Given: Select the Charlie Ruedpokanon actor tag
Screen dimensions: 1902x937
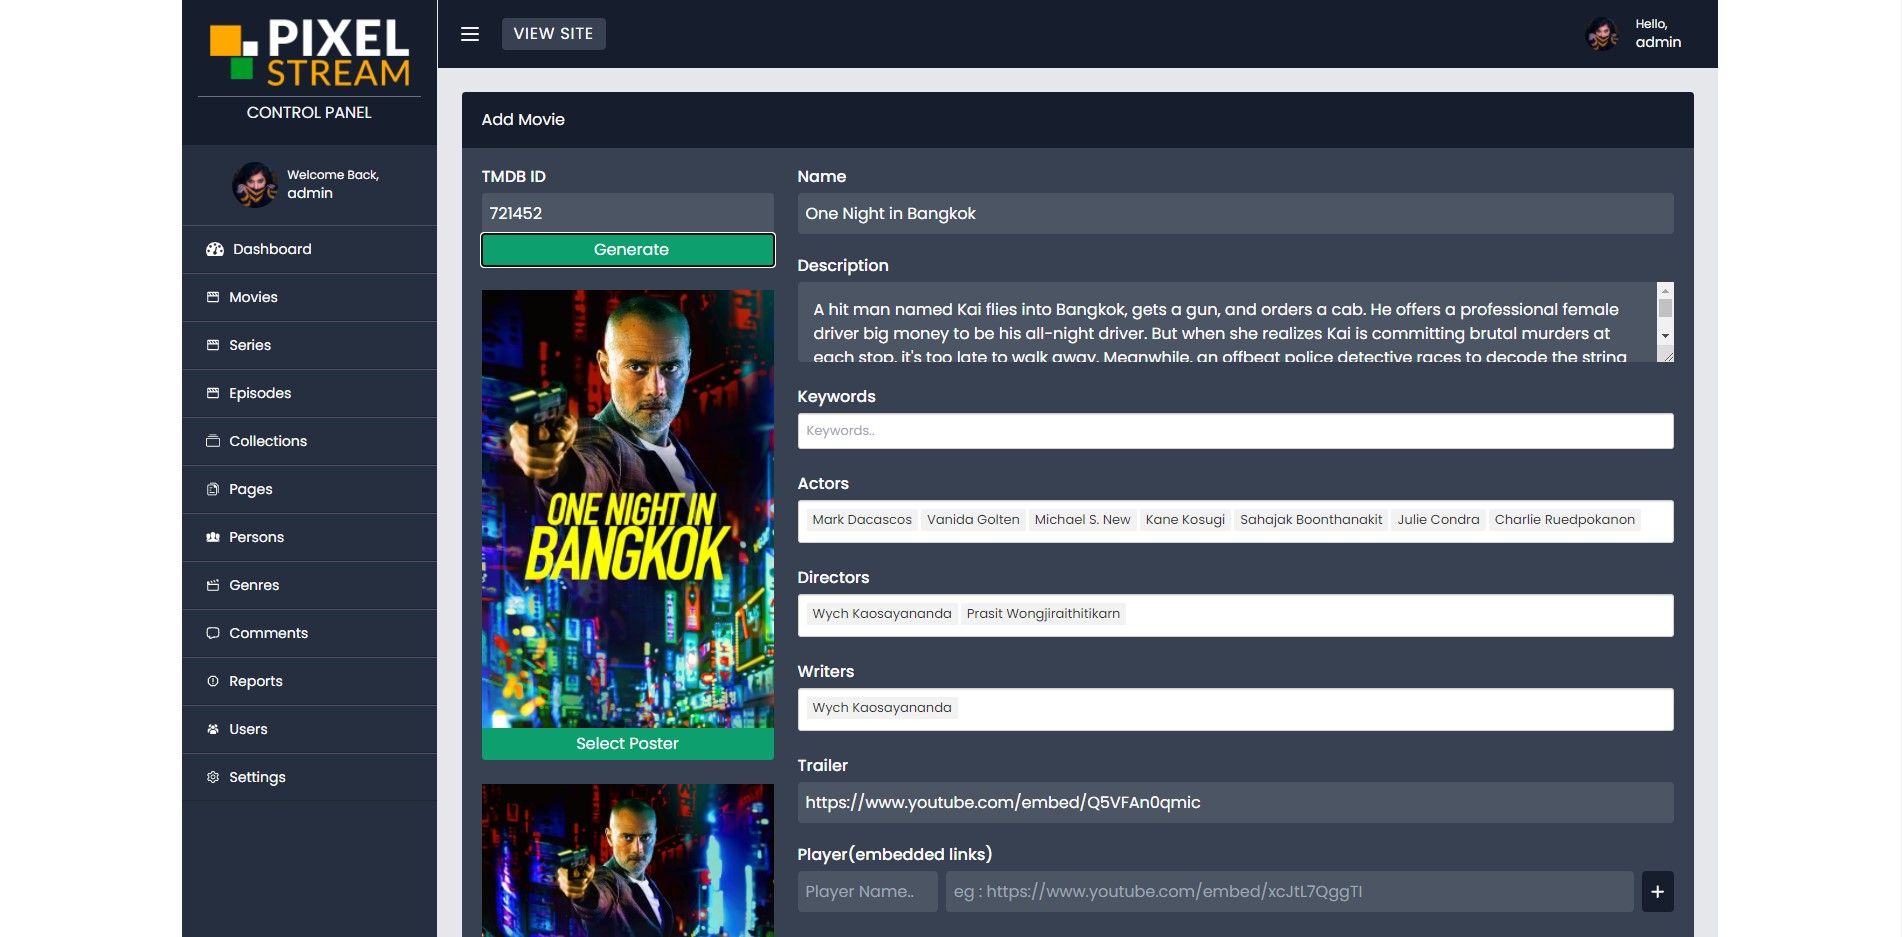Looking at the screenshot, I should pyautogui.click(x=1565, y=520).
